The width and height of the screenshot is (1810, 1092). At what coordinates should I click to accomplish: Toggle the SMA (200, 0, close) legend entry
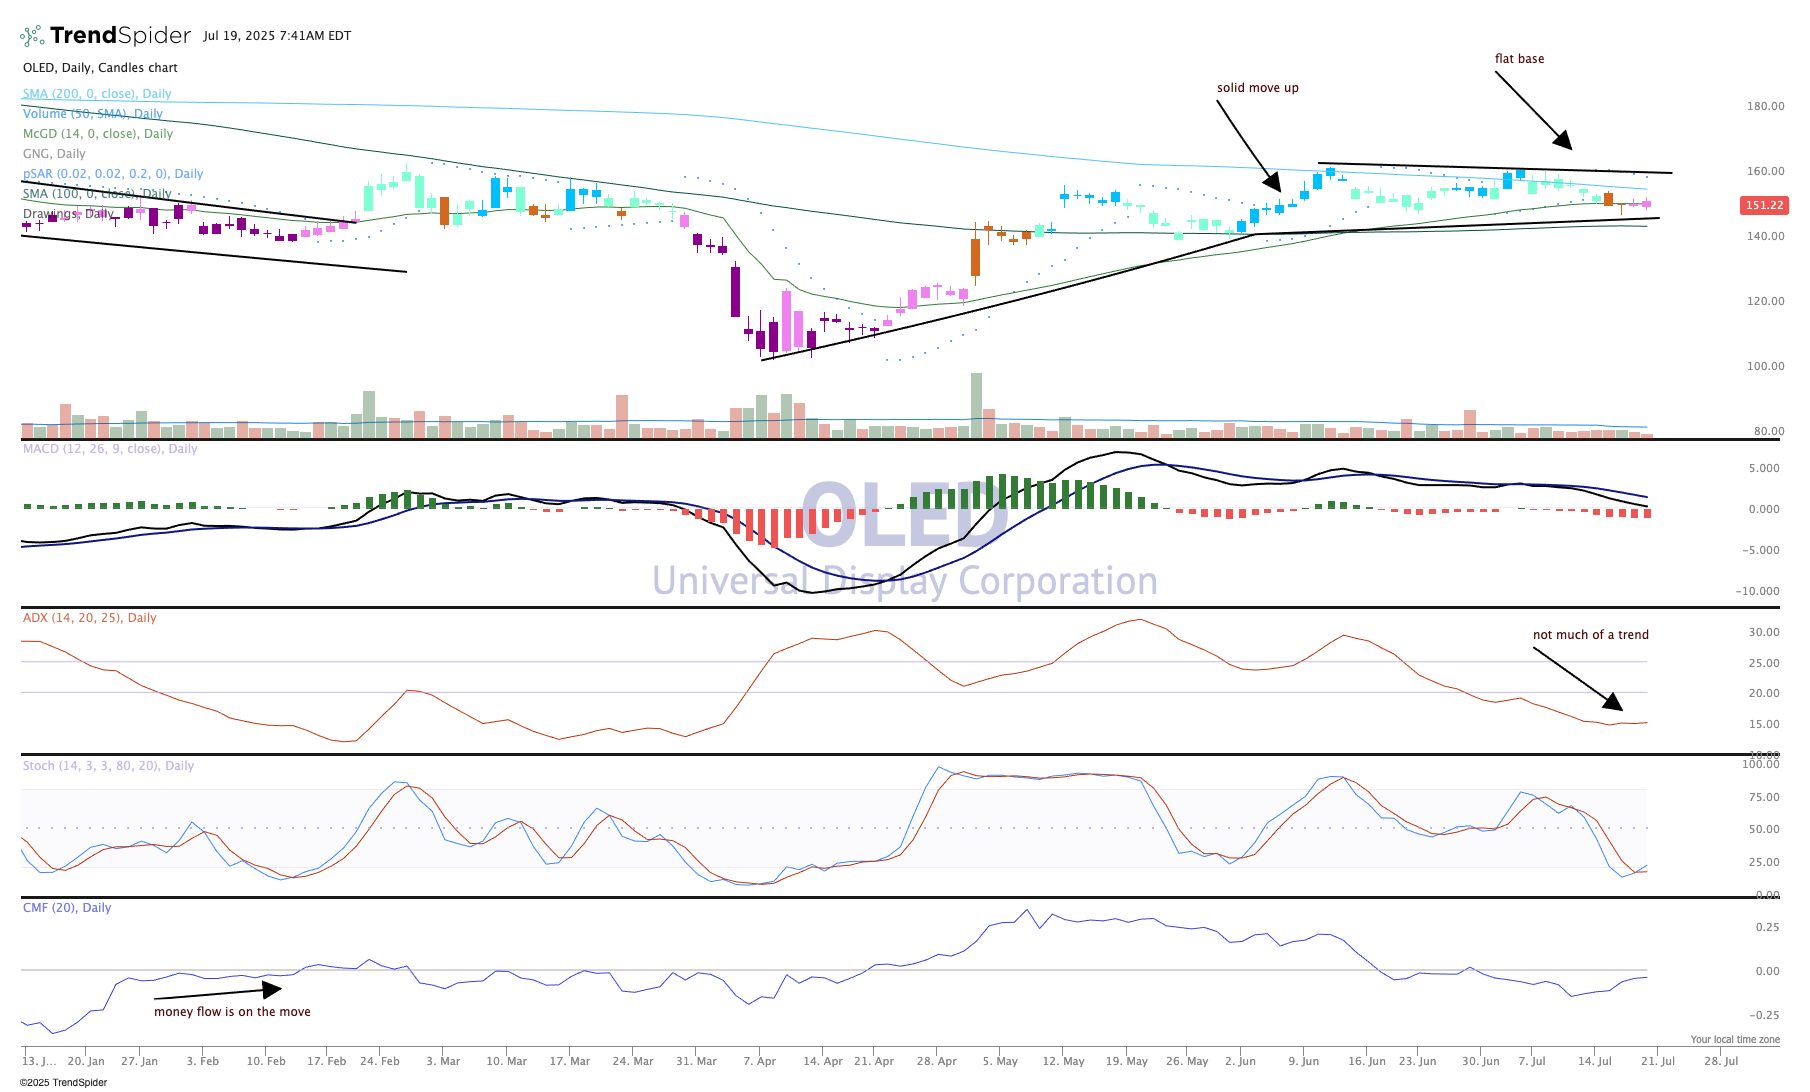click(x=97, y=94)
